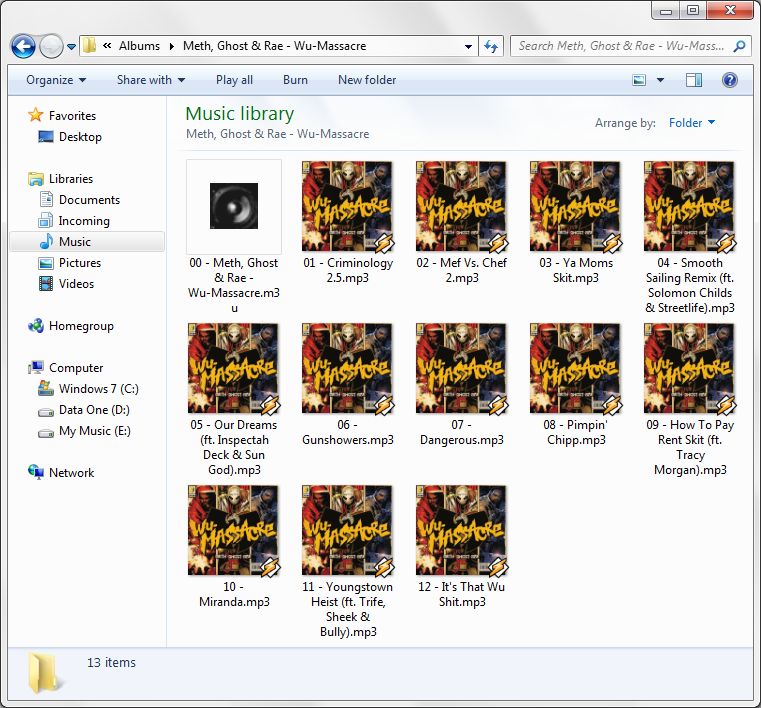Select 01 - Criminology 2.5.mp3 thumbnail
Image resolution: width=761 pixels, height=708 pixels.
point(348,206)
